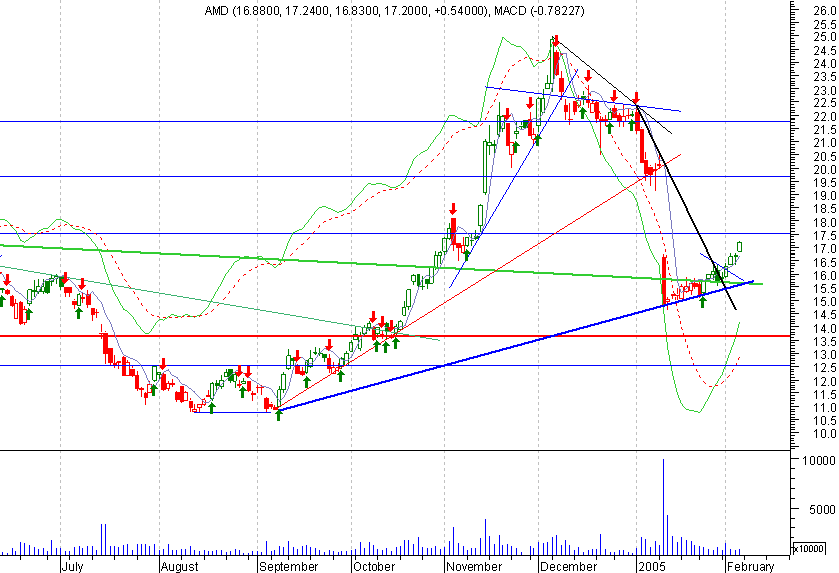Click the 22.0 price axis label
Screen dimensions: 839x573
click(825, 117)
